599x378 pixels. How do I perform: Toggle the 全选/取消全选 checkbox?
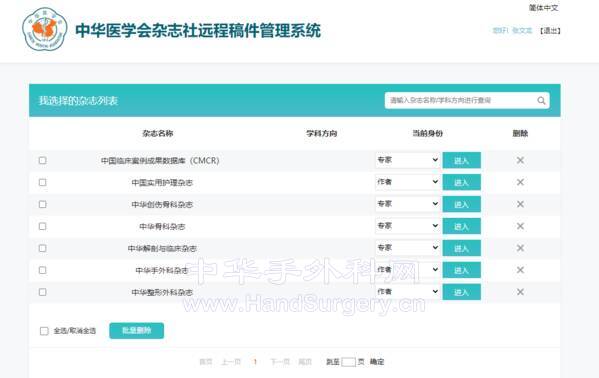coord(44,331)
